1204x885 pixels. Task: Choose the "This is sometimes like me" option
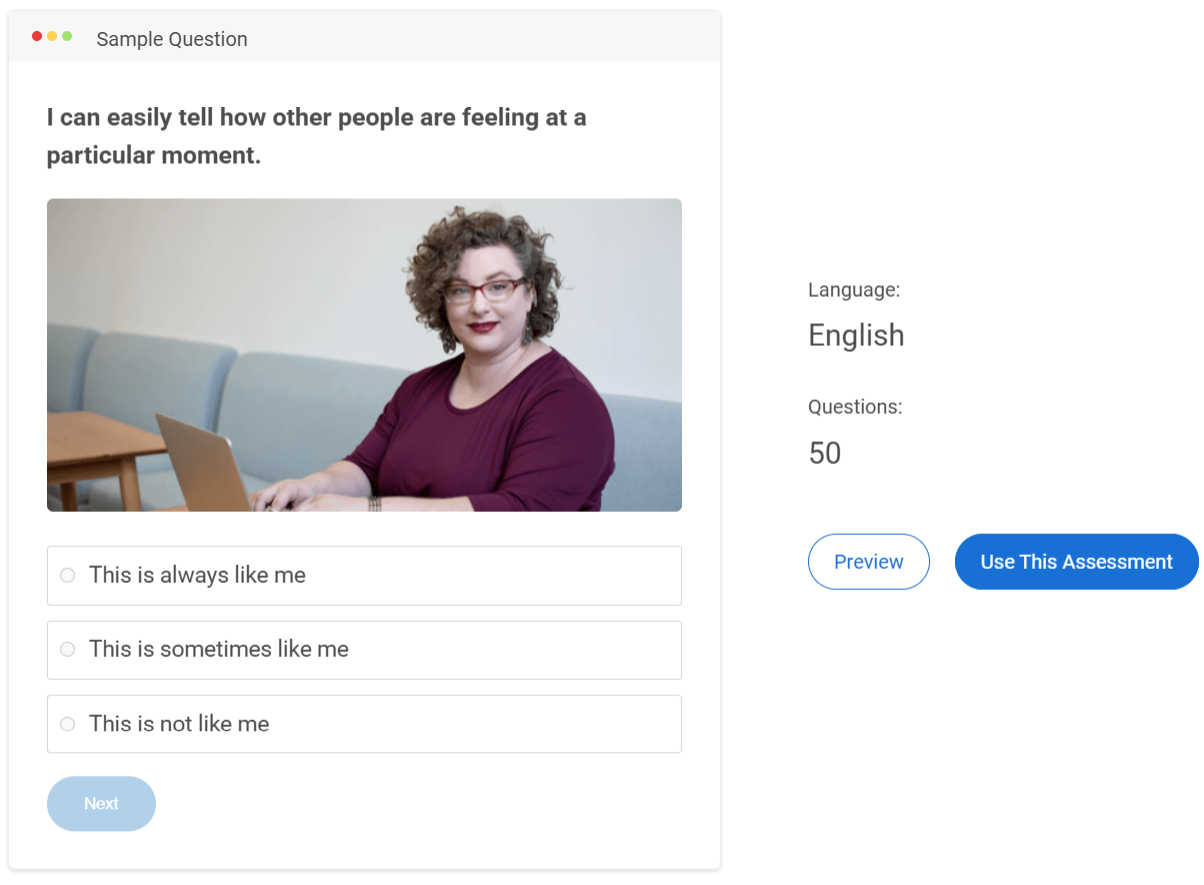click(67, 649)
